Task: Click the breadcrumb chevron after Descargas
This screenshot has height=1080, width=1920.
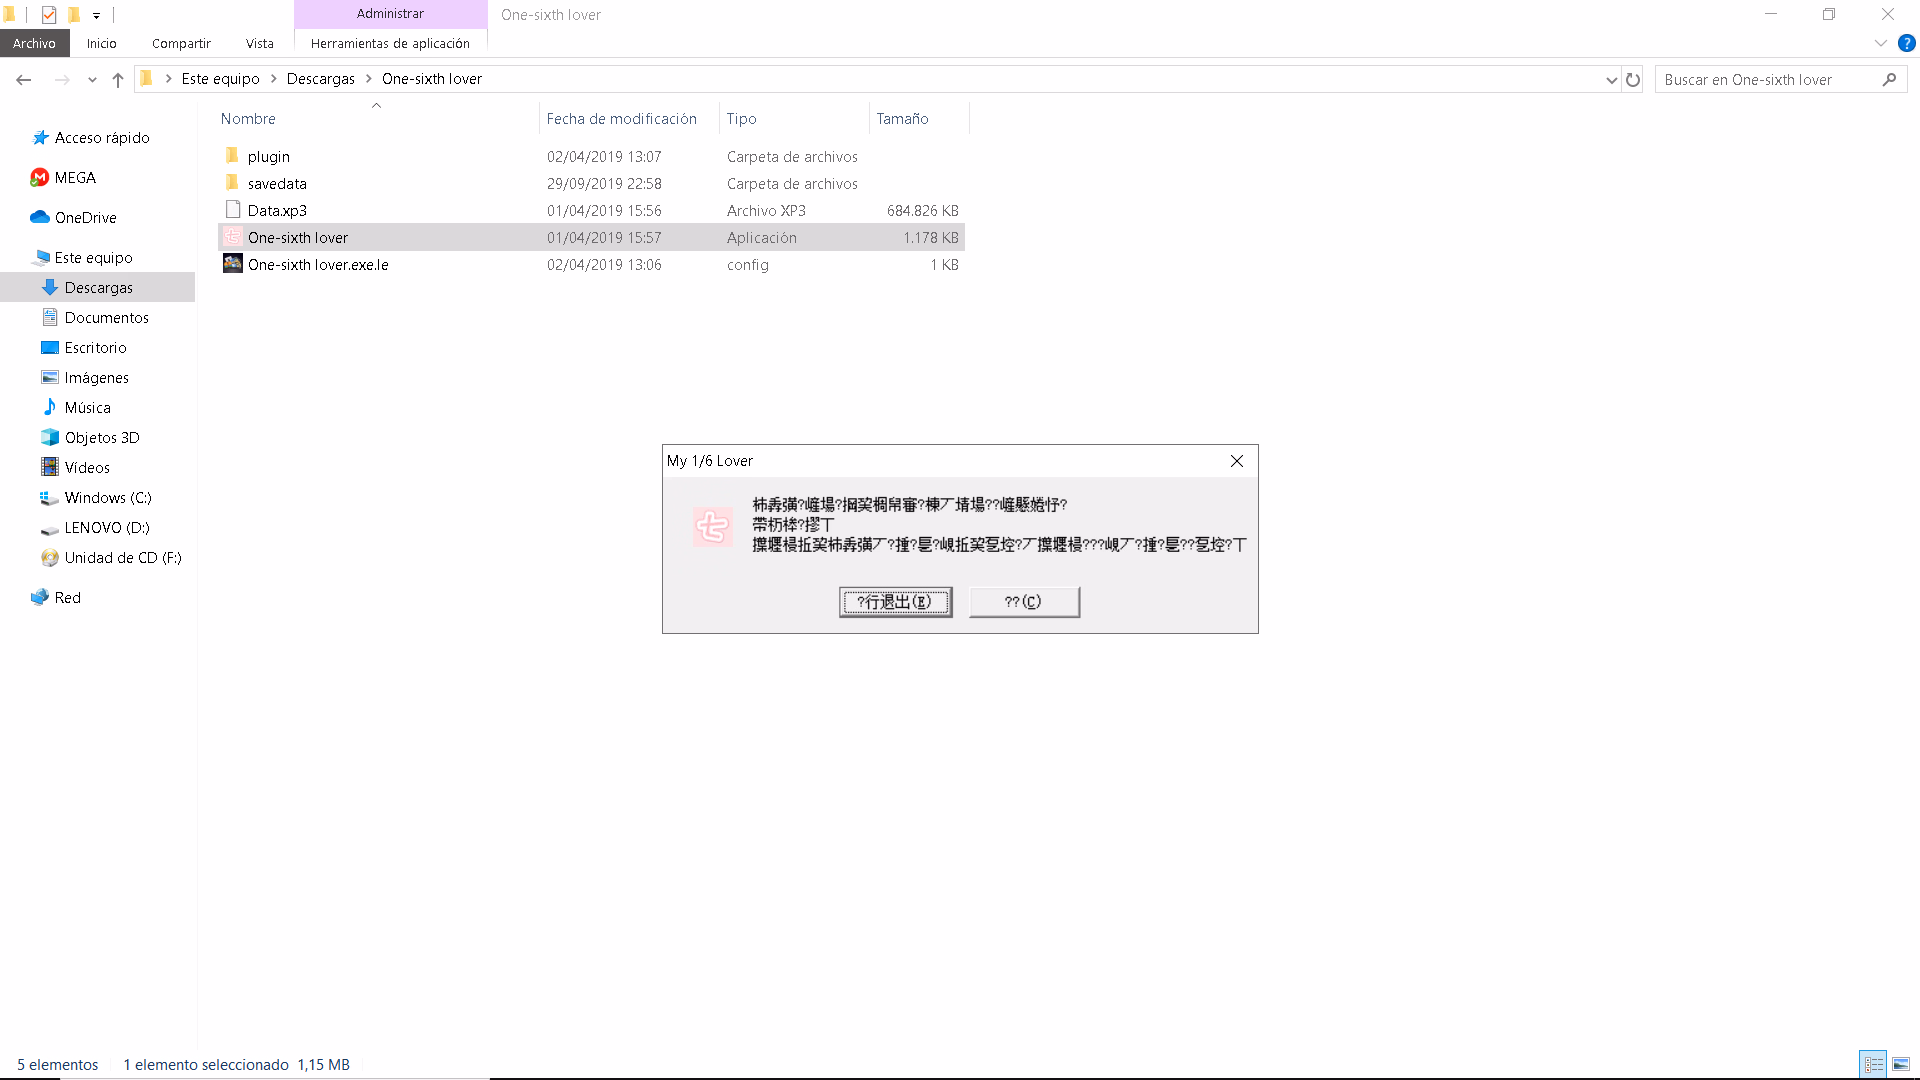Action: [369, 79]
